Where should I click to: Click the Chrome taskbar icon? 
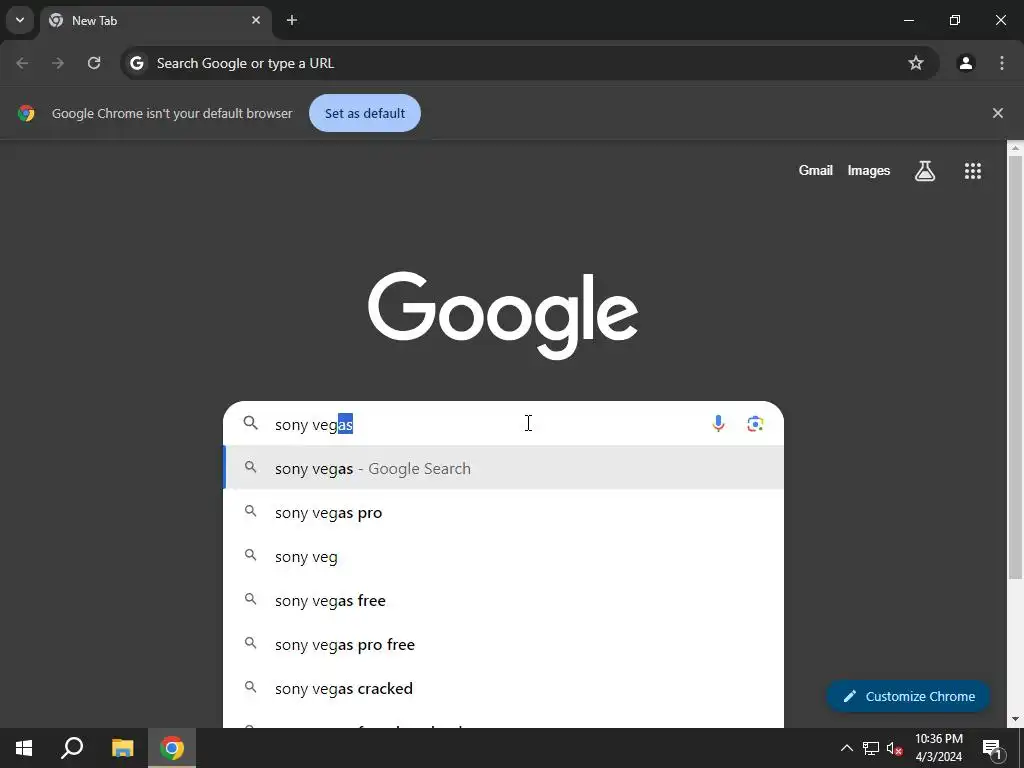click(172, 748)
